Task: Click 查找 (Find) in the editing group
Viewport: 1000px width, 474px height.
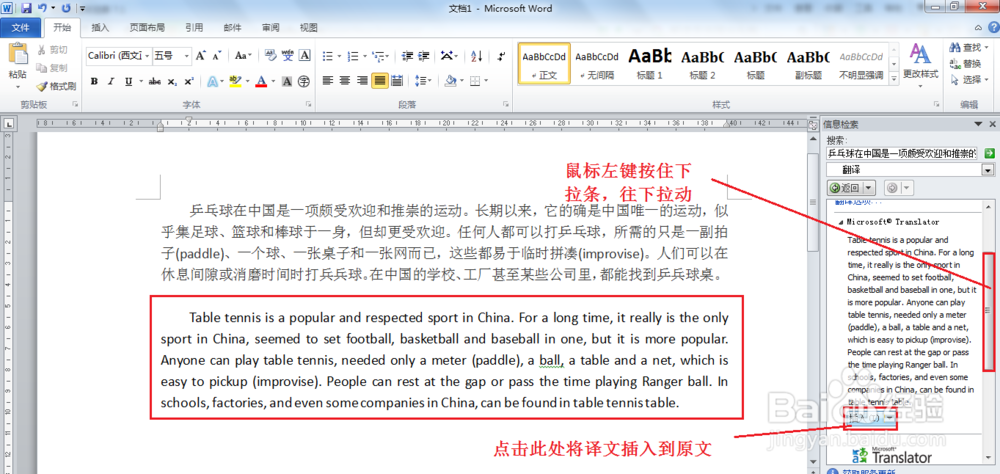Action: (x=966, y=47)
